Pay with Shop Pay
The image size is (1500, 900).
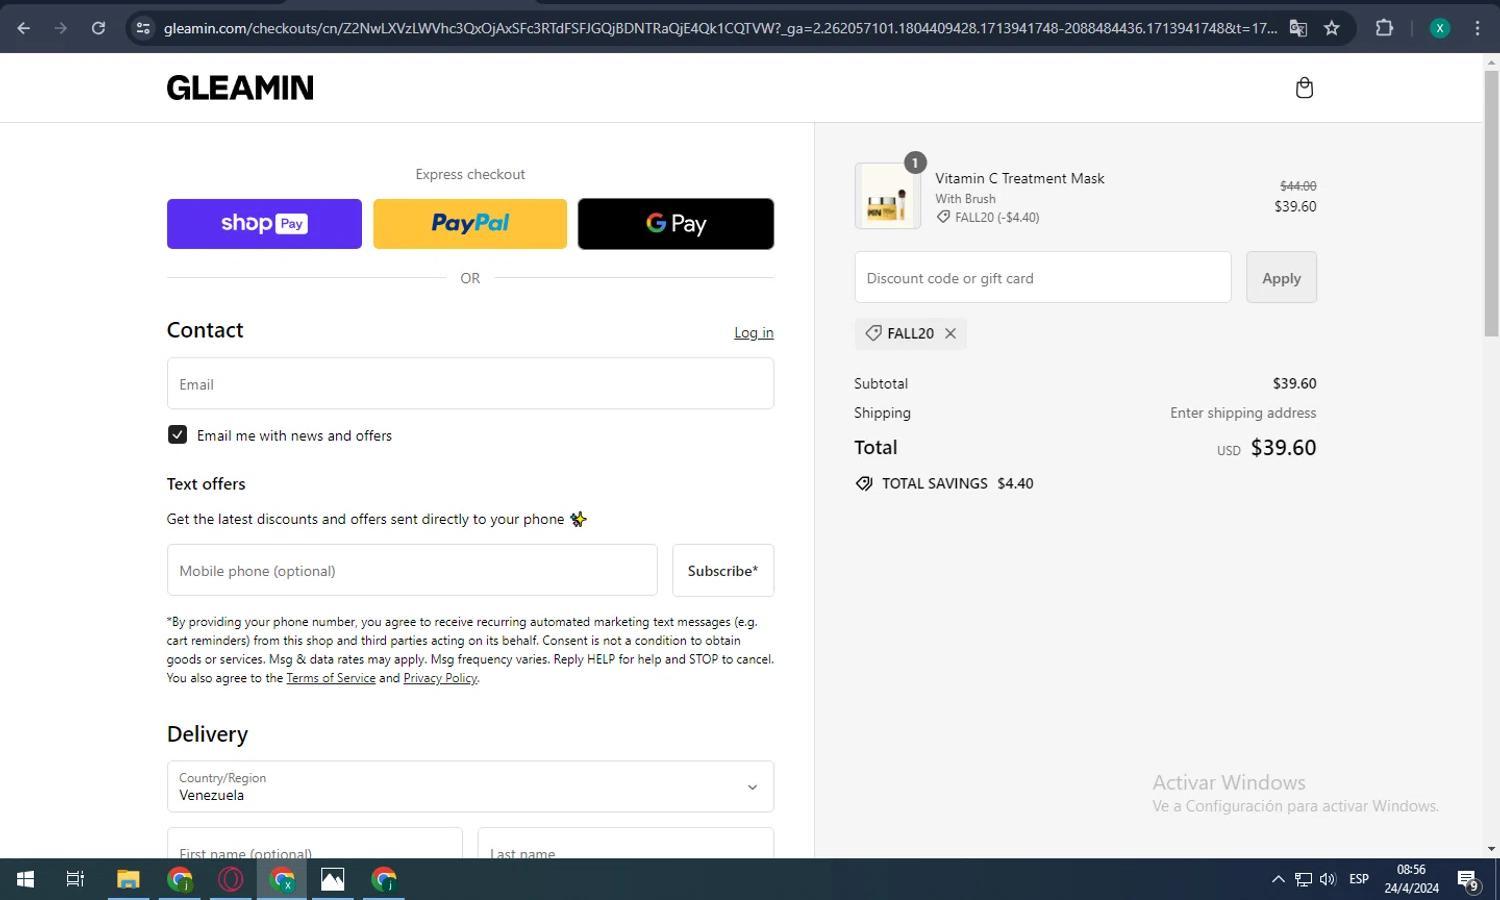coord(264,223)
